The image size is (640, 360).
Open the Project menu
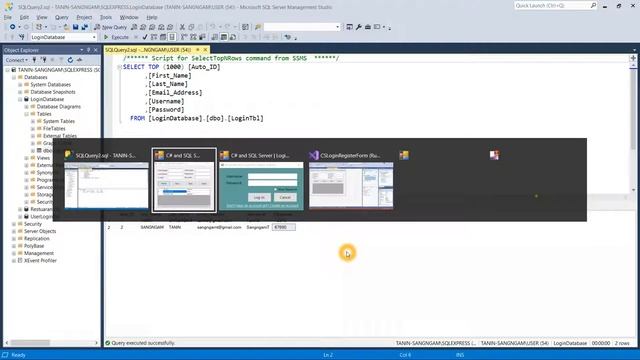point(84,17)
